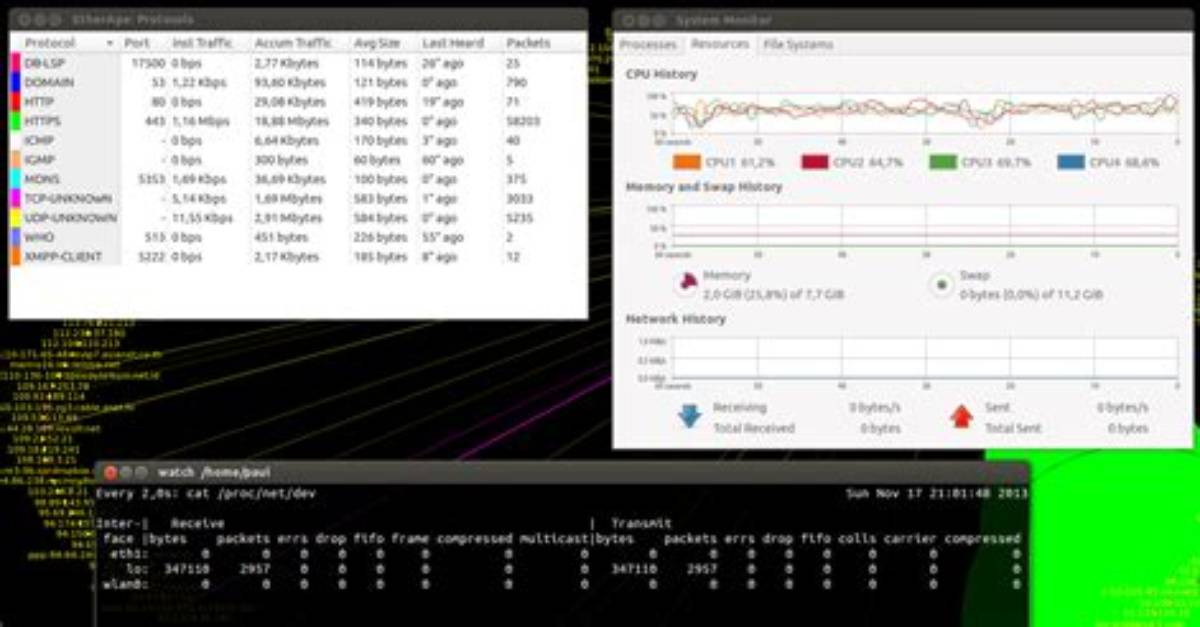Open the red CPU2 color picker

point(814,162)
